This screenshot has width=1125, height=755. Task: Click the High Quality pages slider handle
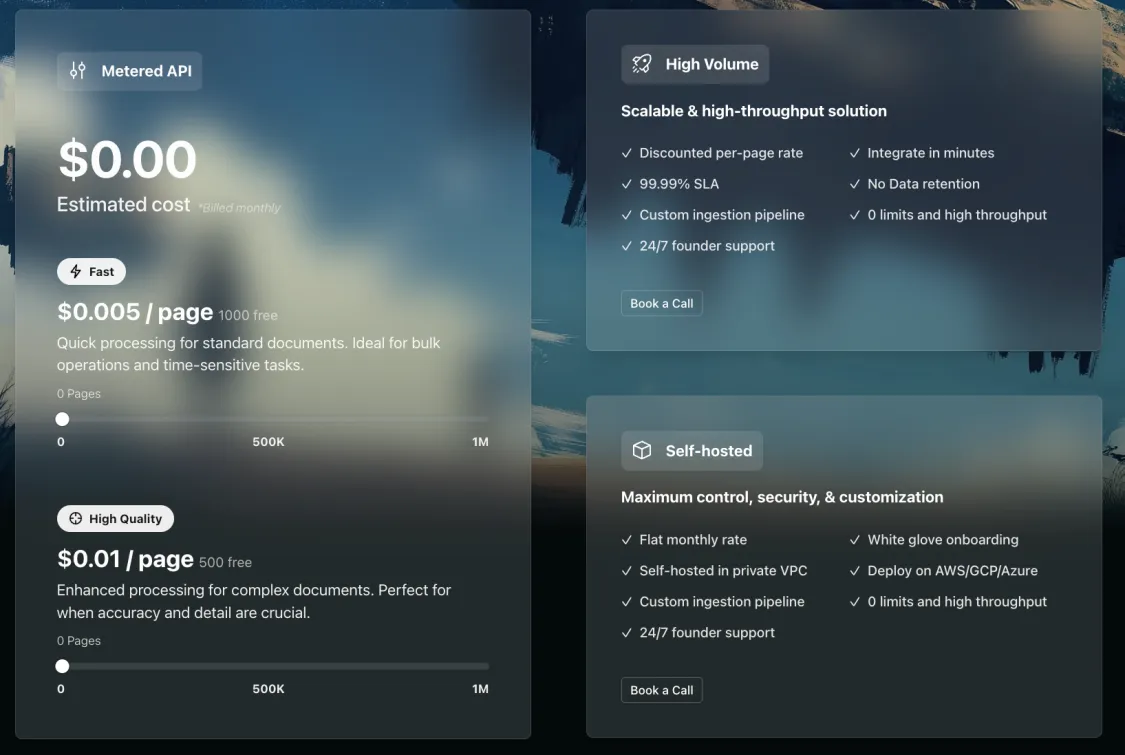point(62,666)
